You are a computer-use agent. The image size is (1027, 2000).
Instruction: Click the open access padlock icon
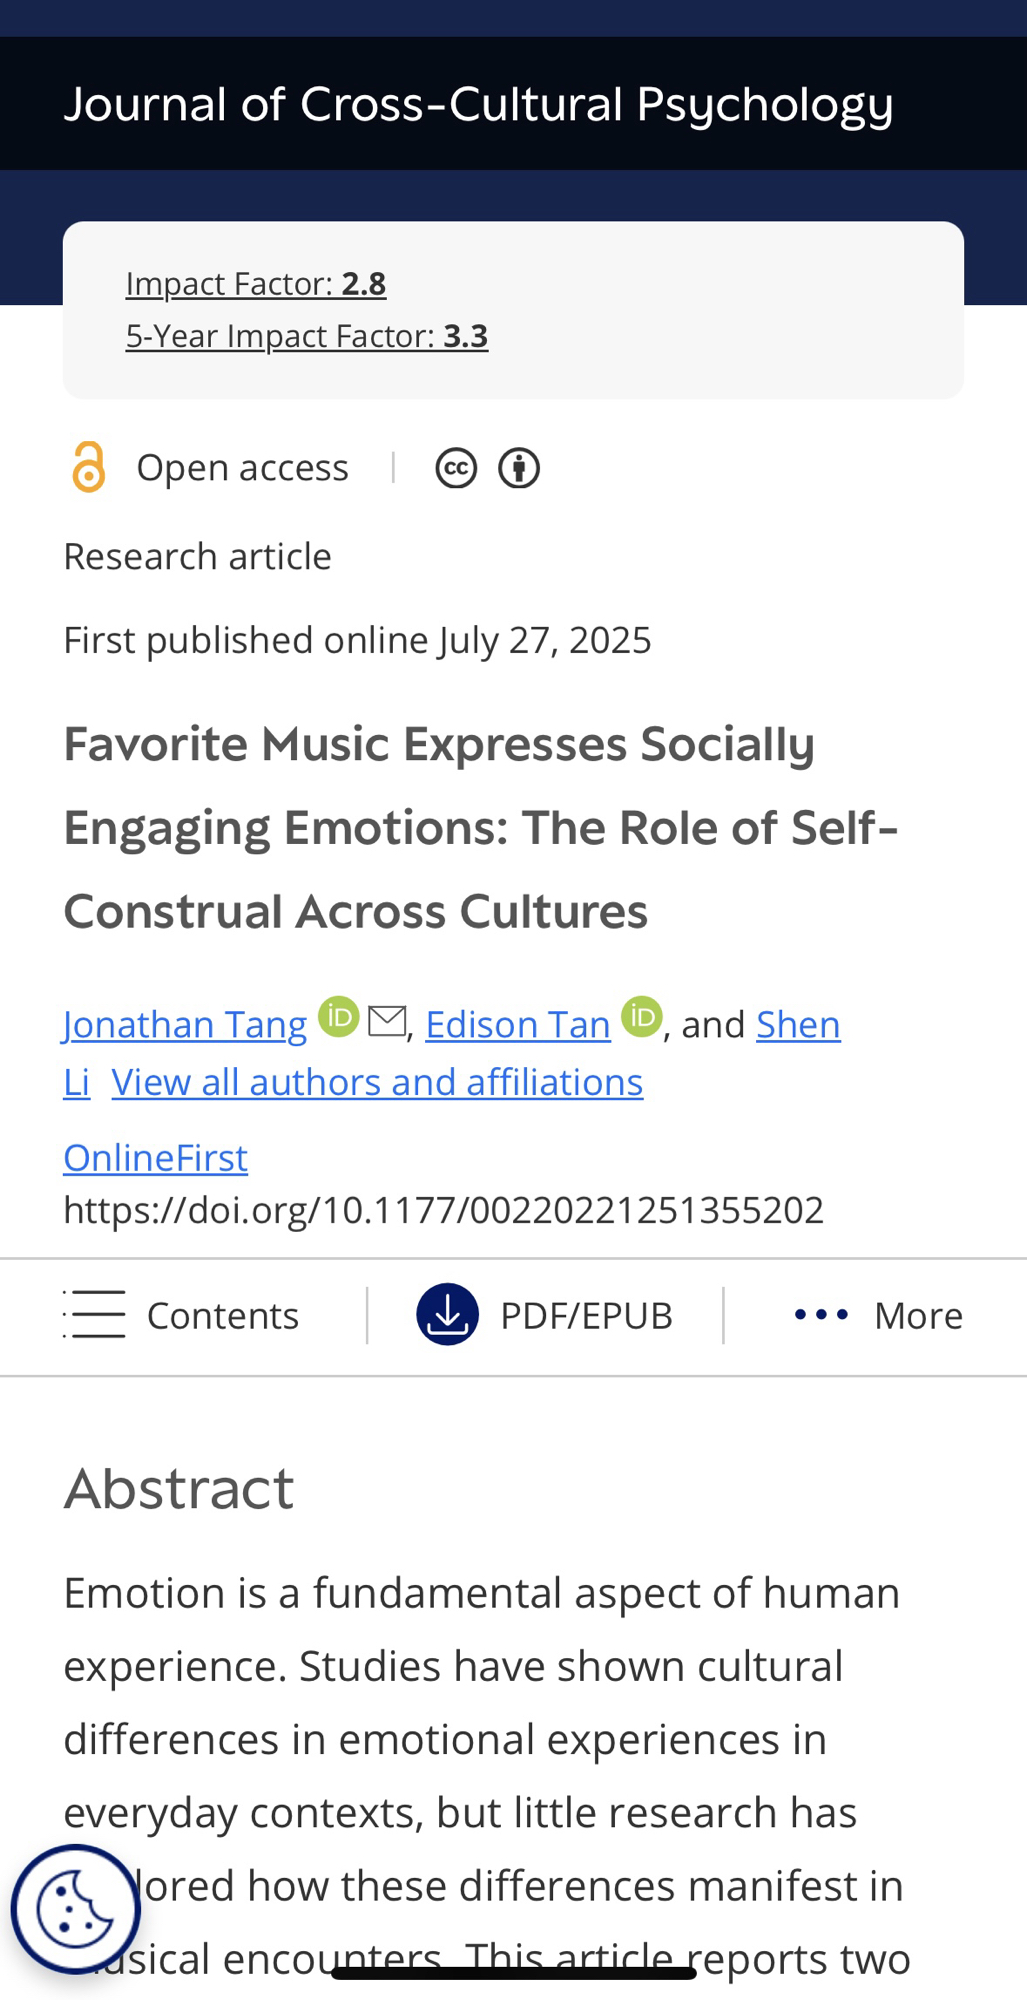coord(89,467)
